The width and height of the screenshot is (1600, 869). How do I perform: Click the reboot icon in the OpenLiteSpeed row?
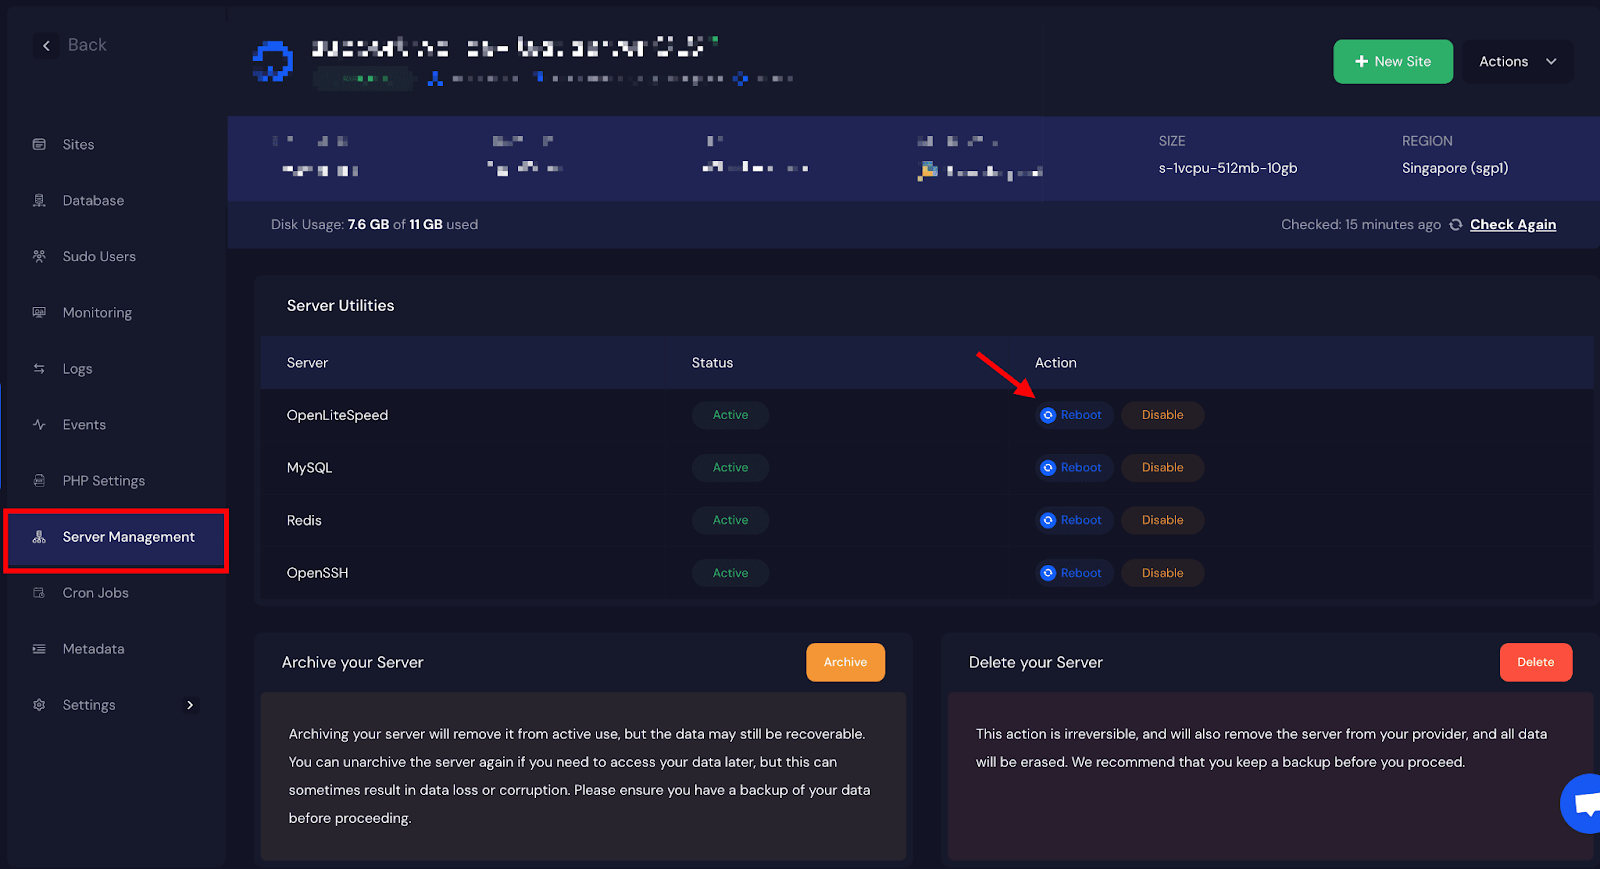click(1048, 415)
